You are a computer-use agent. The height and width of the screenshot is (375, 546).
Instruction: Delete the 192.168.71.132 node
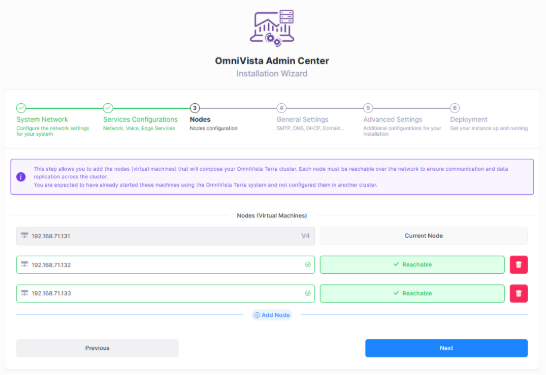tap(518, 265)
